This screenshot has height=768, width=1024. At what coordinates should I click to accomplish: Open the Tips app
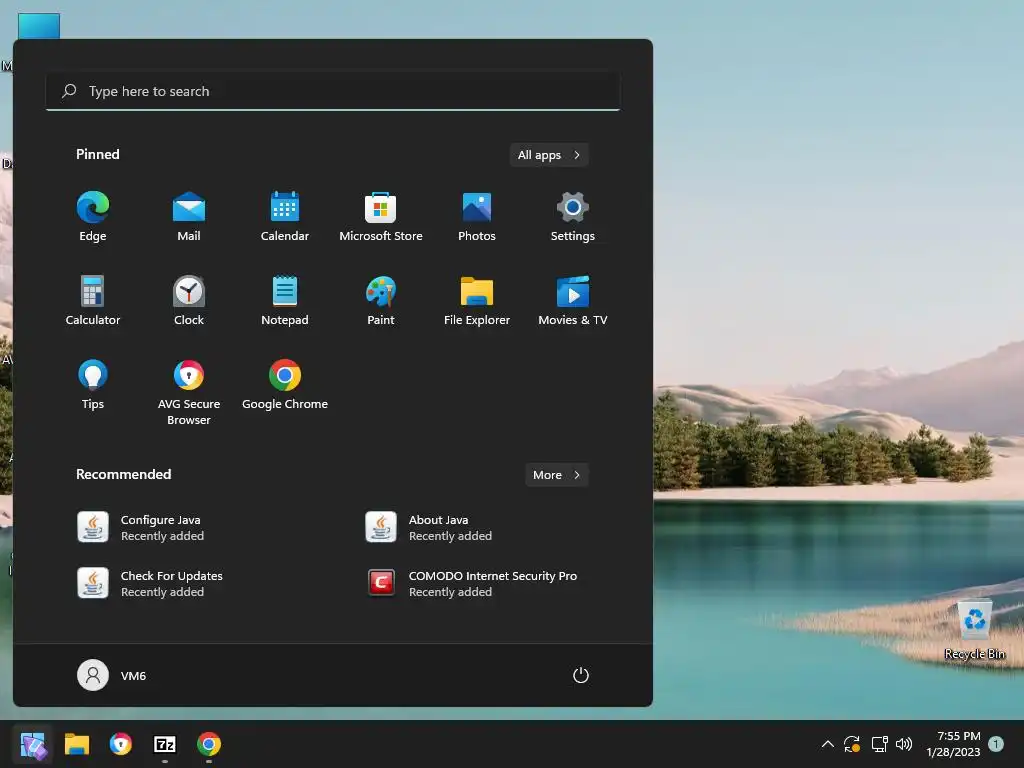point(93,385)
